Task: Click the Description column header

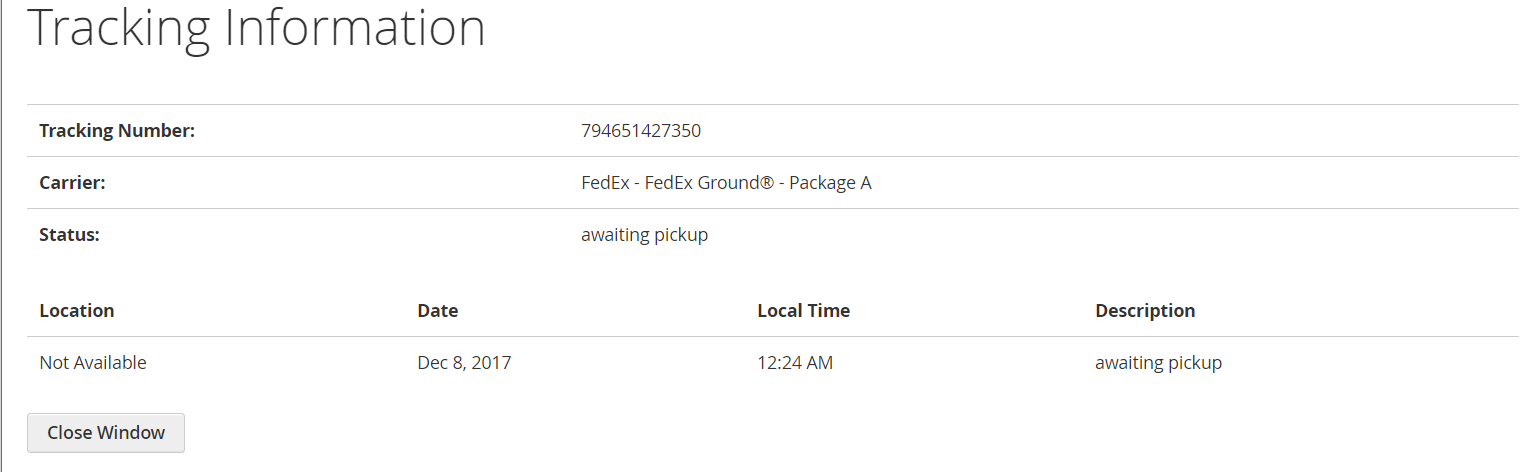Action: coord(1145,311)
